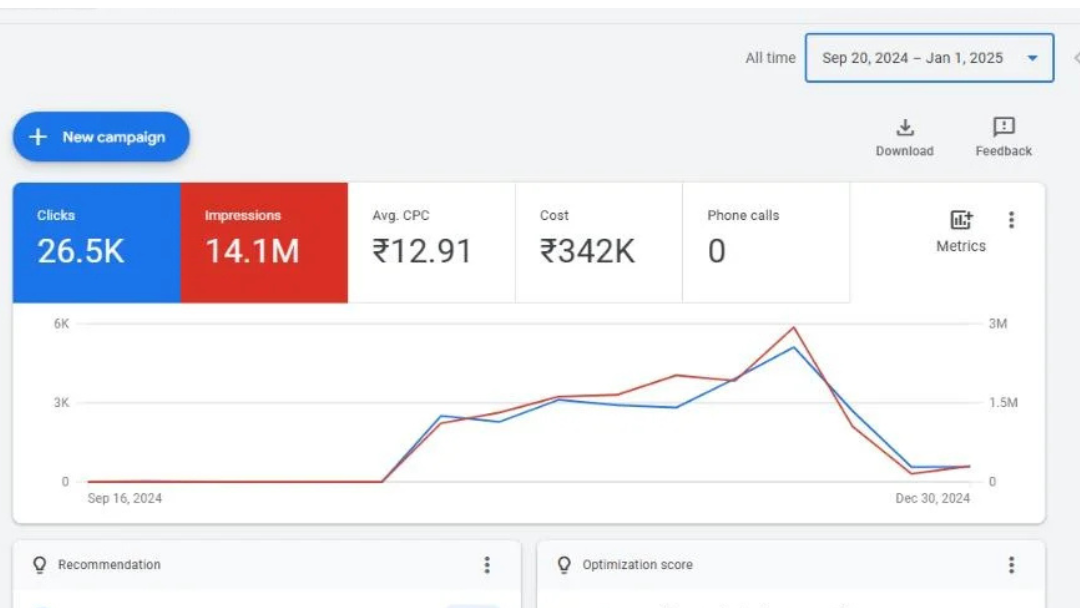
Task: Open the Optimization score card's three-dot menu
Action: pos(1011,565)
